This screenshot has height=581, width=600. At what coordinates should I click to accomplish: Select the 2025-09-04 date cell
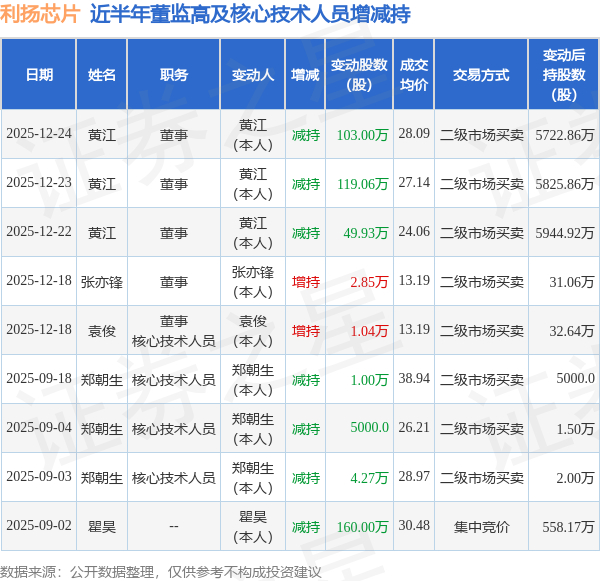tap(39, 428)
